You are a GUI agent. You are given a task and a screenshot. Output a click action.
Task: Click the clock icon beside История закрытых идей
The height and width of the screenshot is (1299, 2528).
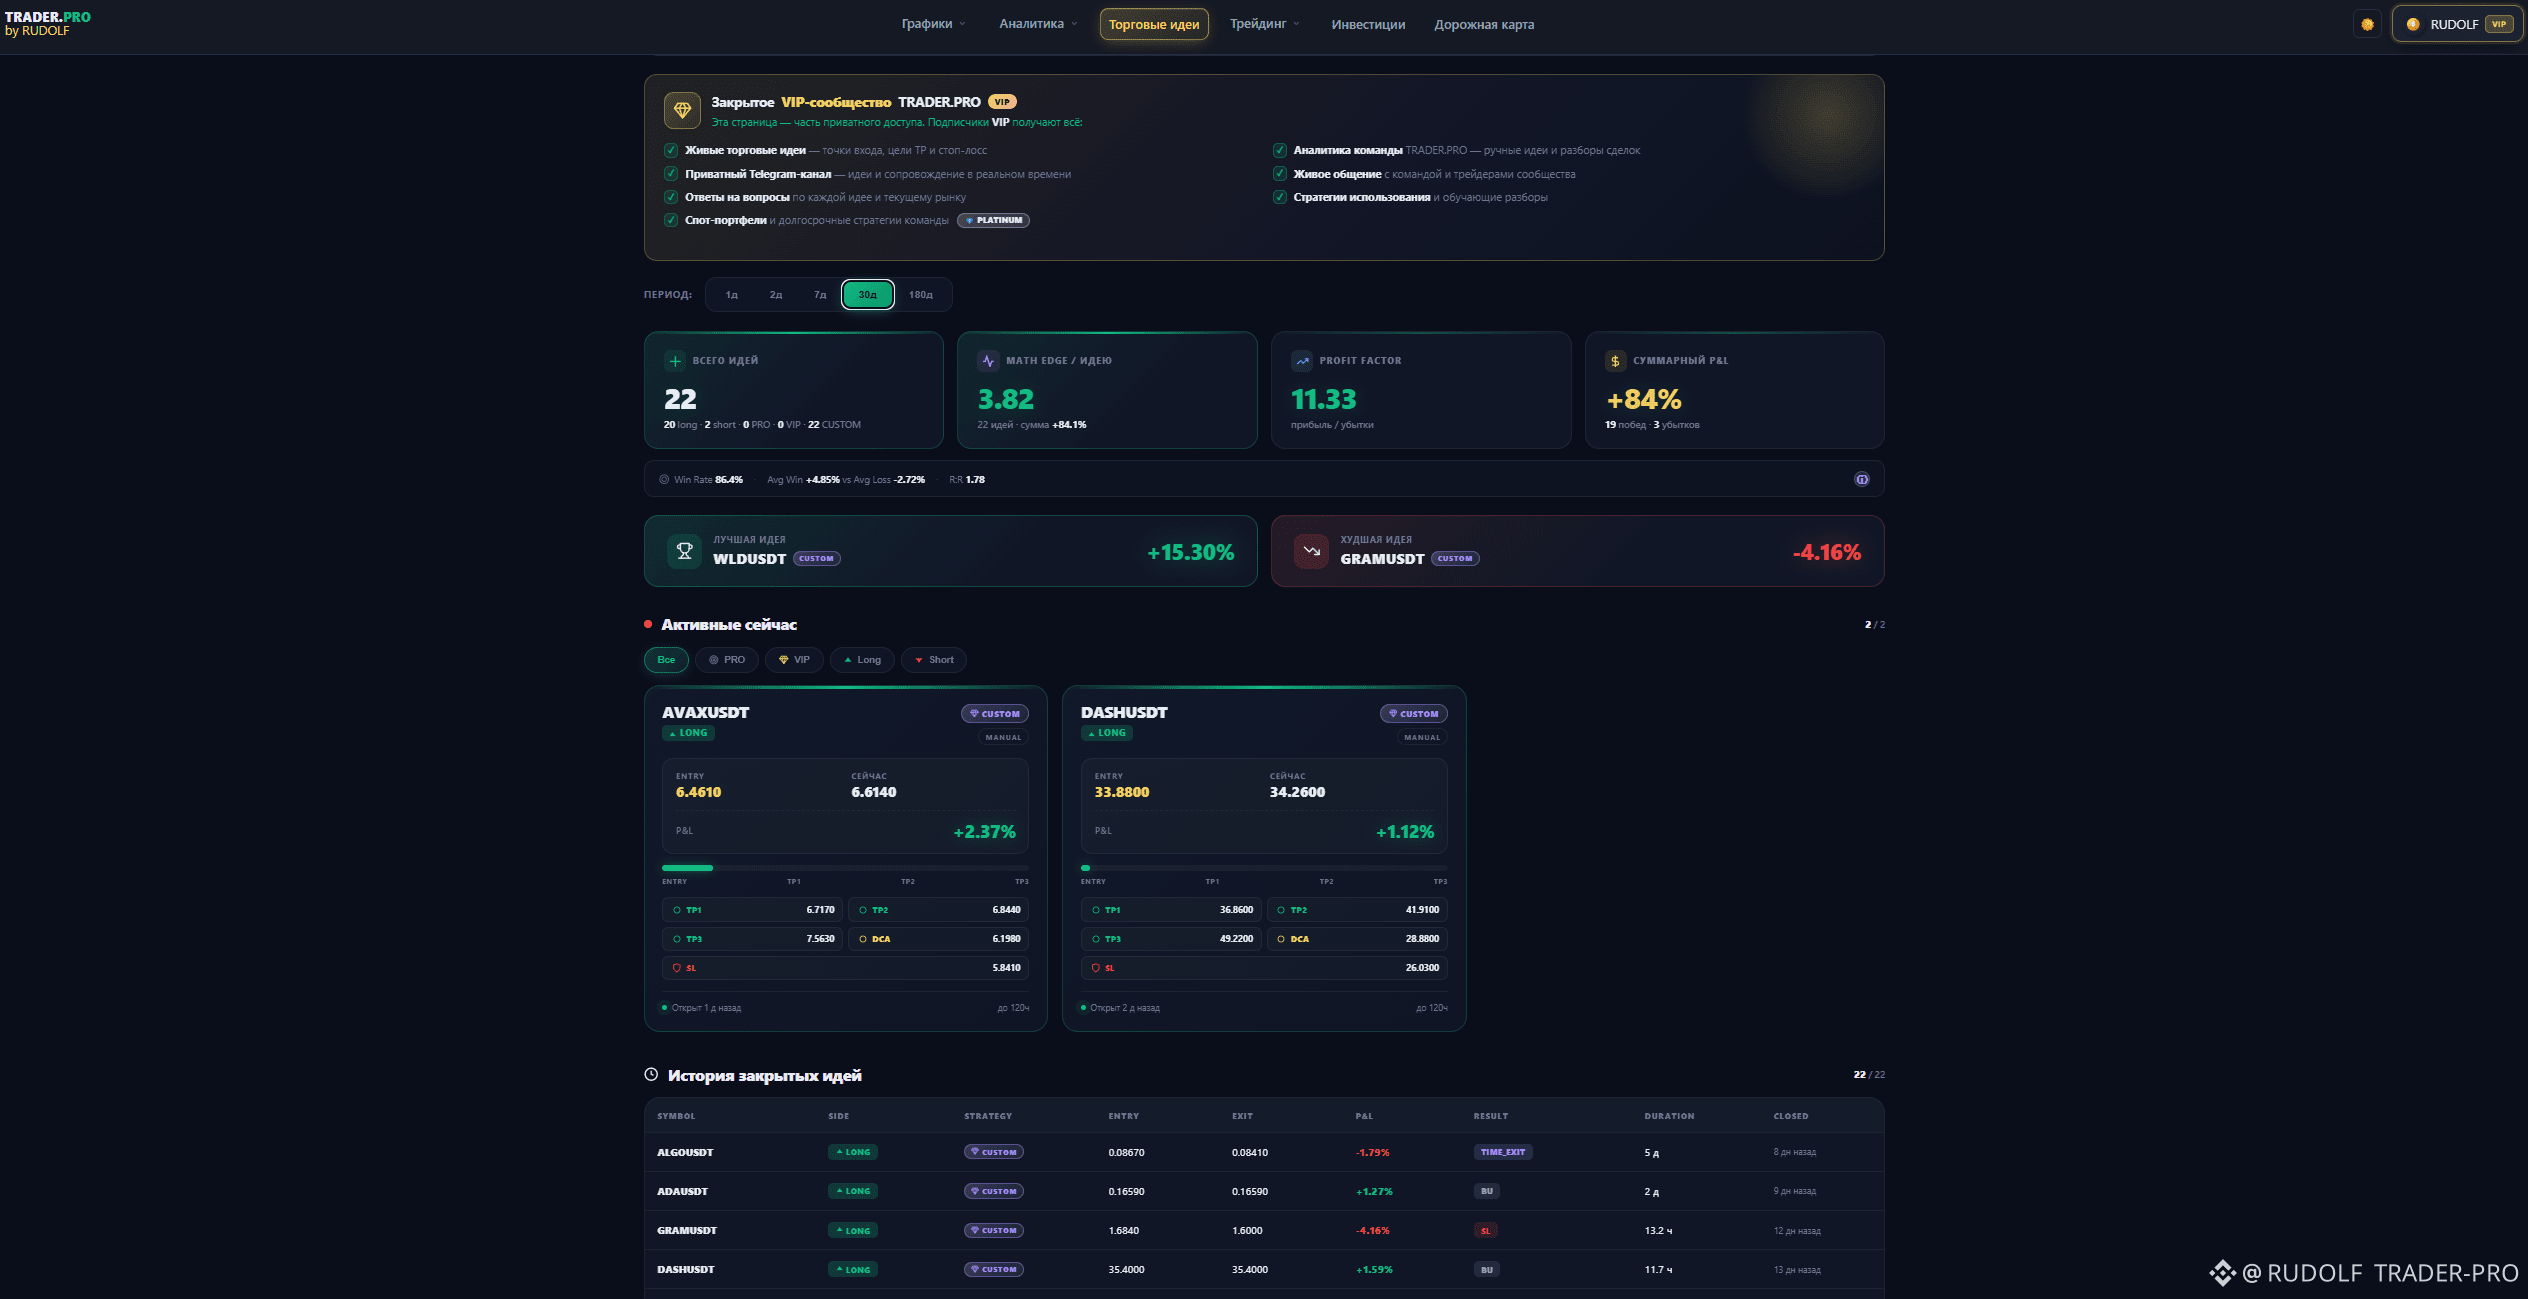pyautogui.click(x=651, y=1075)
